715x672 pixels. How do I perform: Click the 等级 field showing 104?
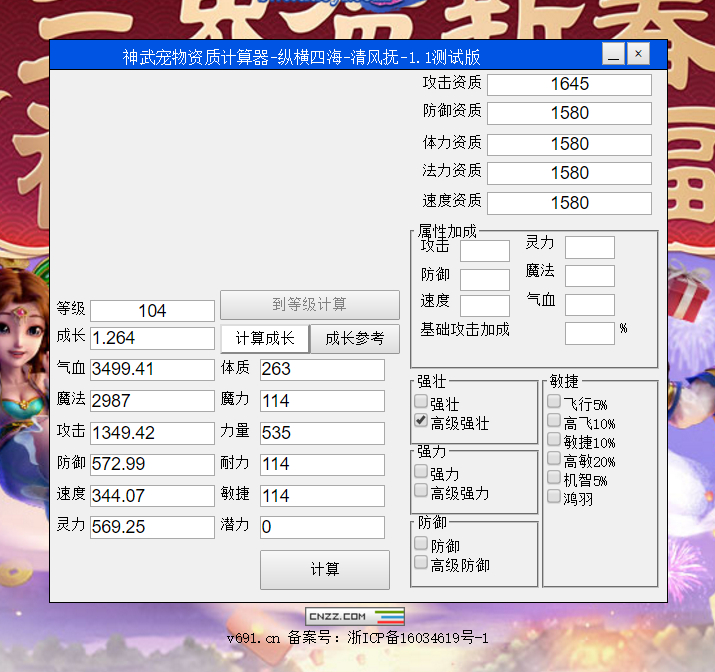pos(152,311)
